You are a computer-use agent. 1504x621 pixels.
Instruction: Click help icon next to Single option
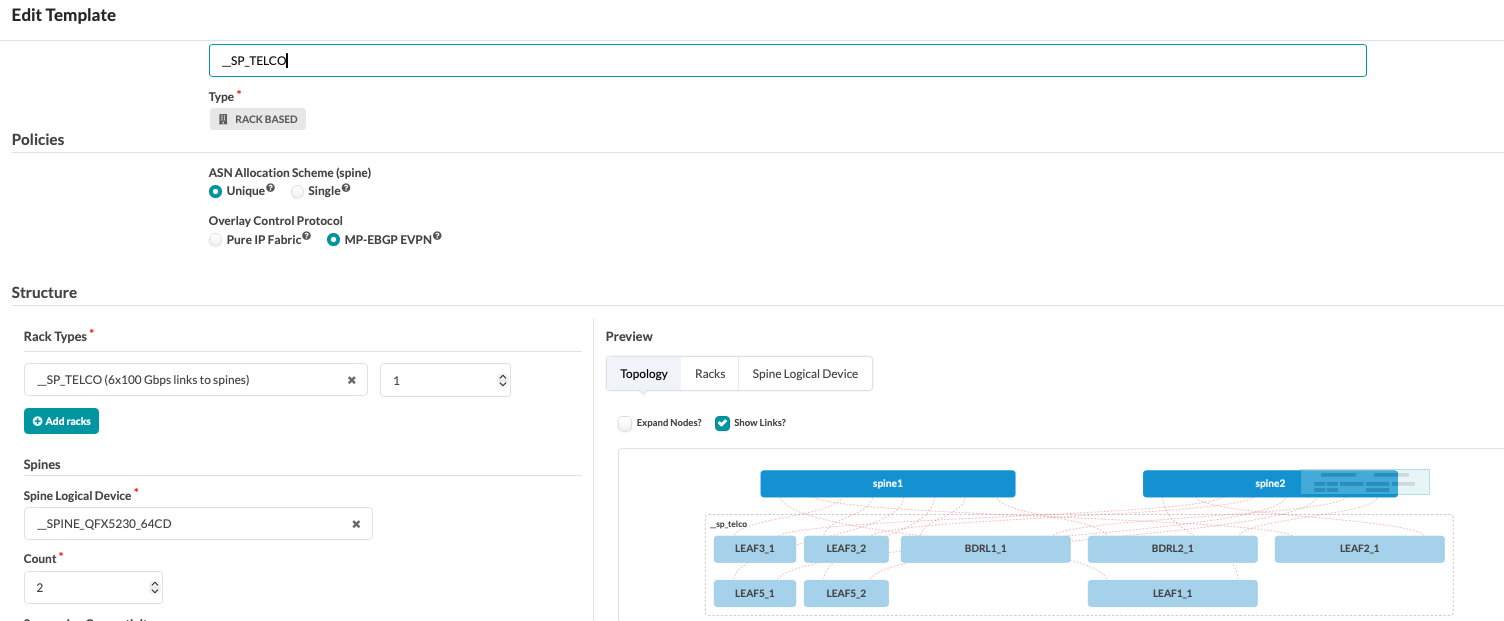(346, 188)
